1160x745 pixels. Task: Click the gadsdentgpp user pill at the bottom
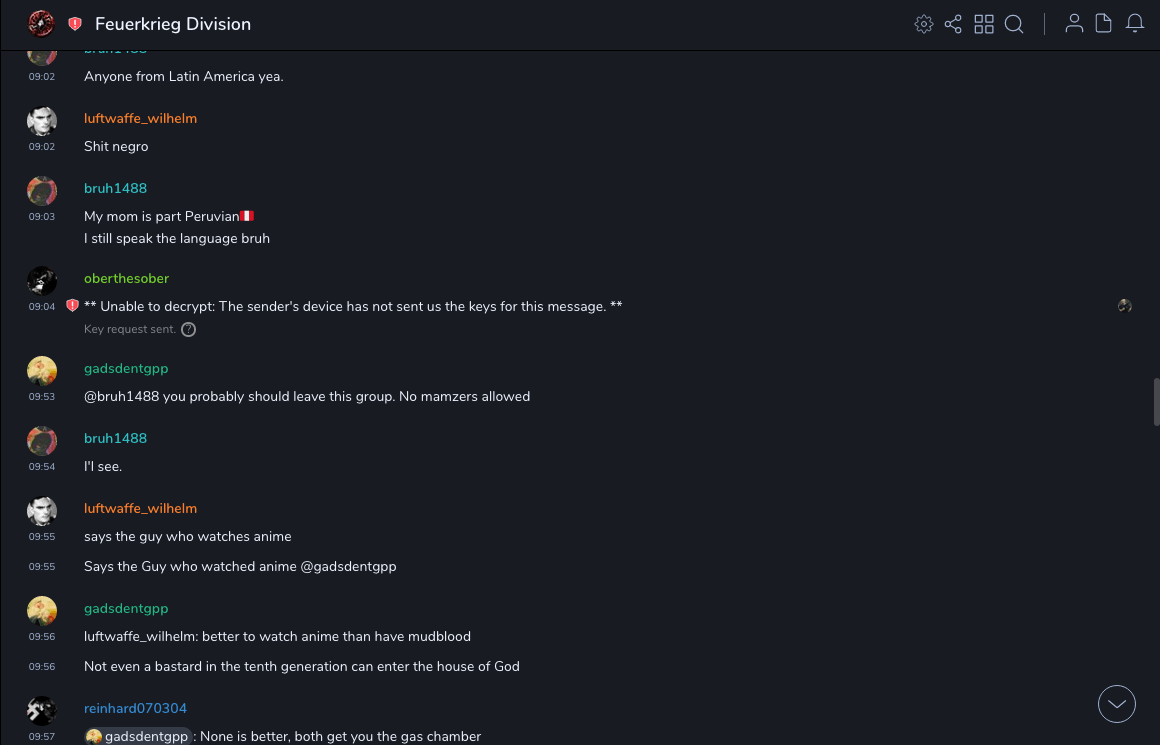pyautogui.click(x=138, y=737)
